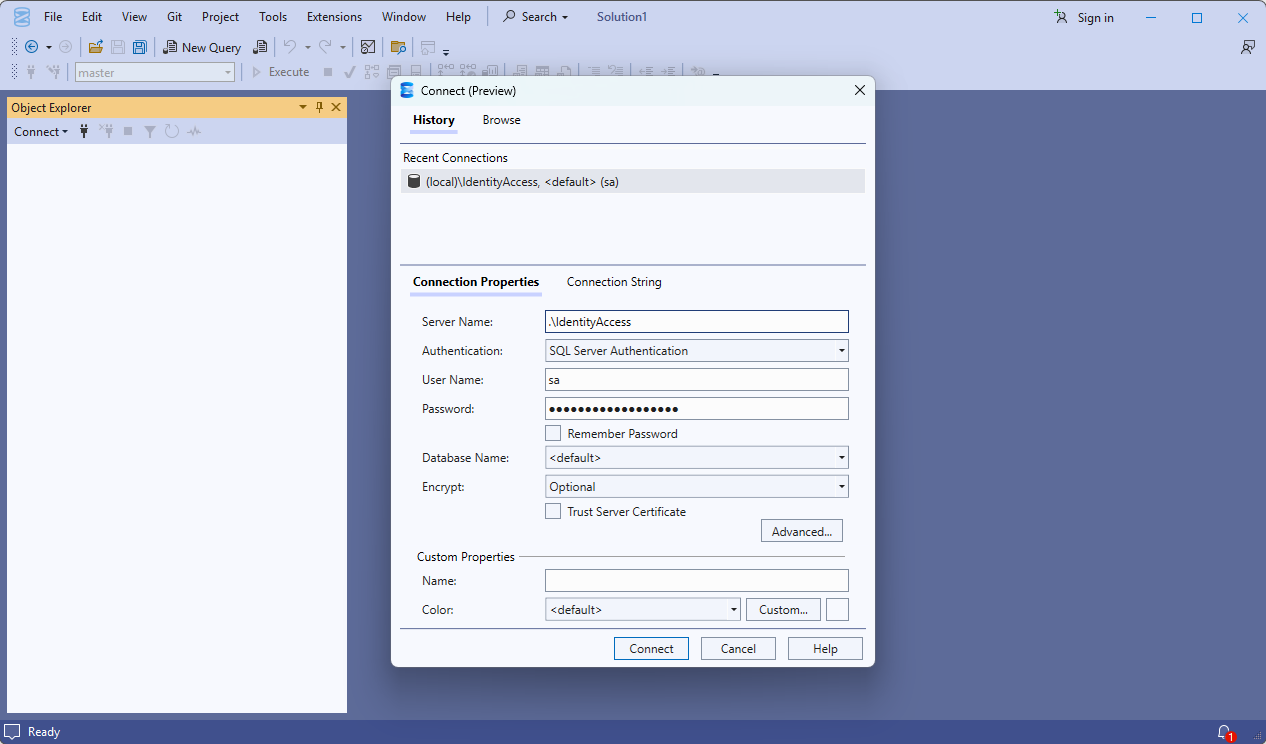
Task: Check the Trust Server Certificate box
Action: point(553,511)
